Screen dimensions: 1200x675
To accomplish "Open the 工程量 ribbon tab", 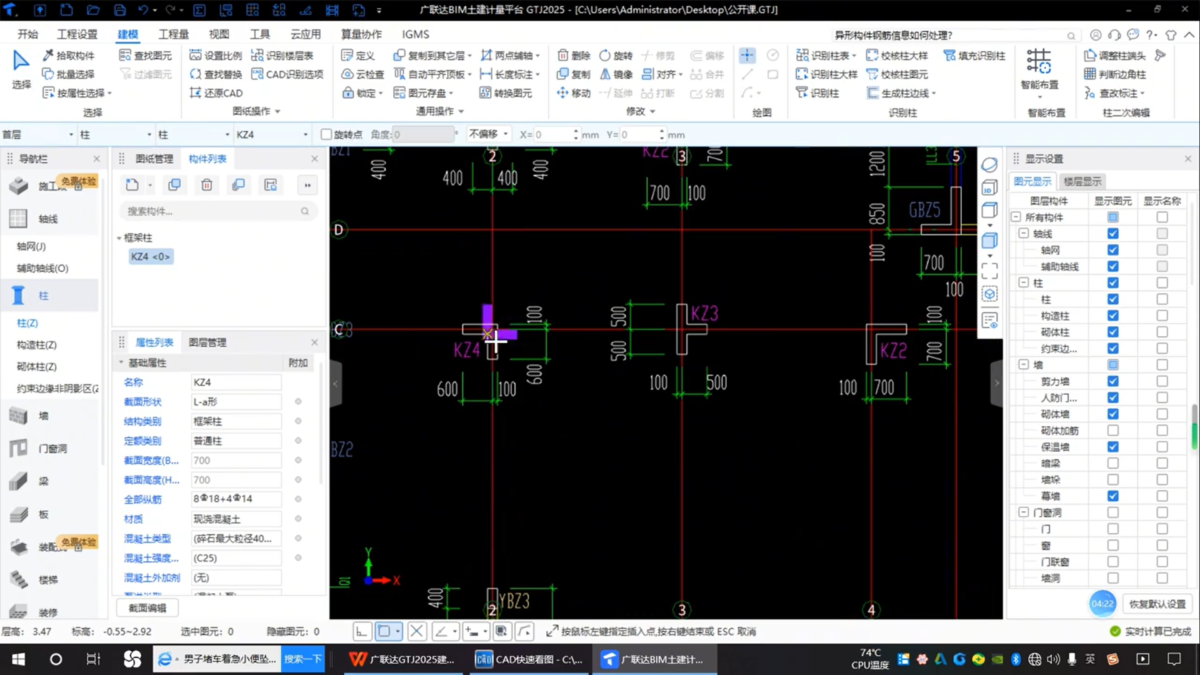I will click(x=173, y=34).
